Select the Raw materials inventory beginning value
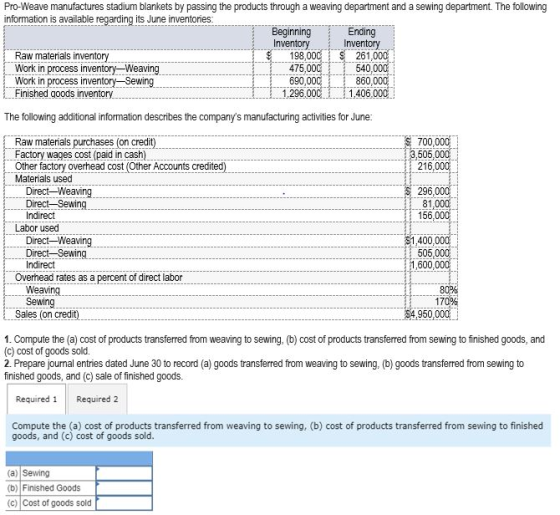Screen dimensions: 560x515 [305, 56]
